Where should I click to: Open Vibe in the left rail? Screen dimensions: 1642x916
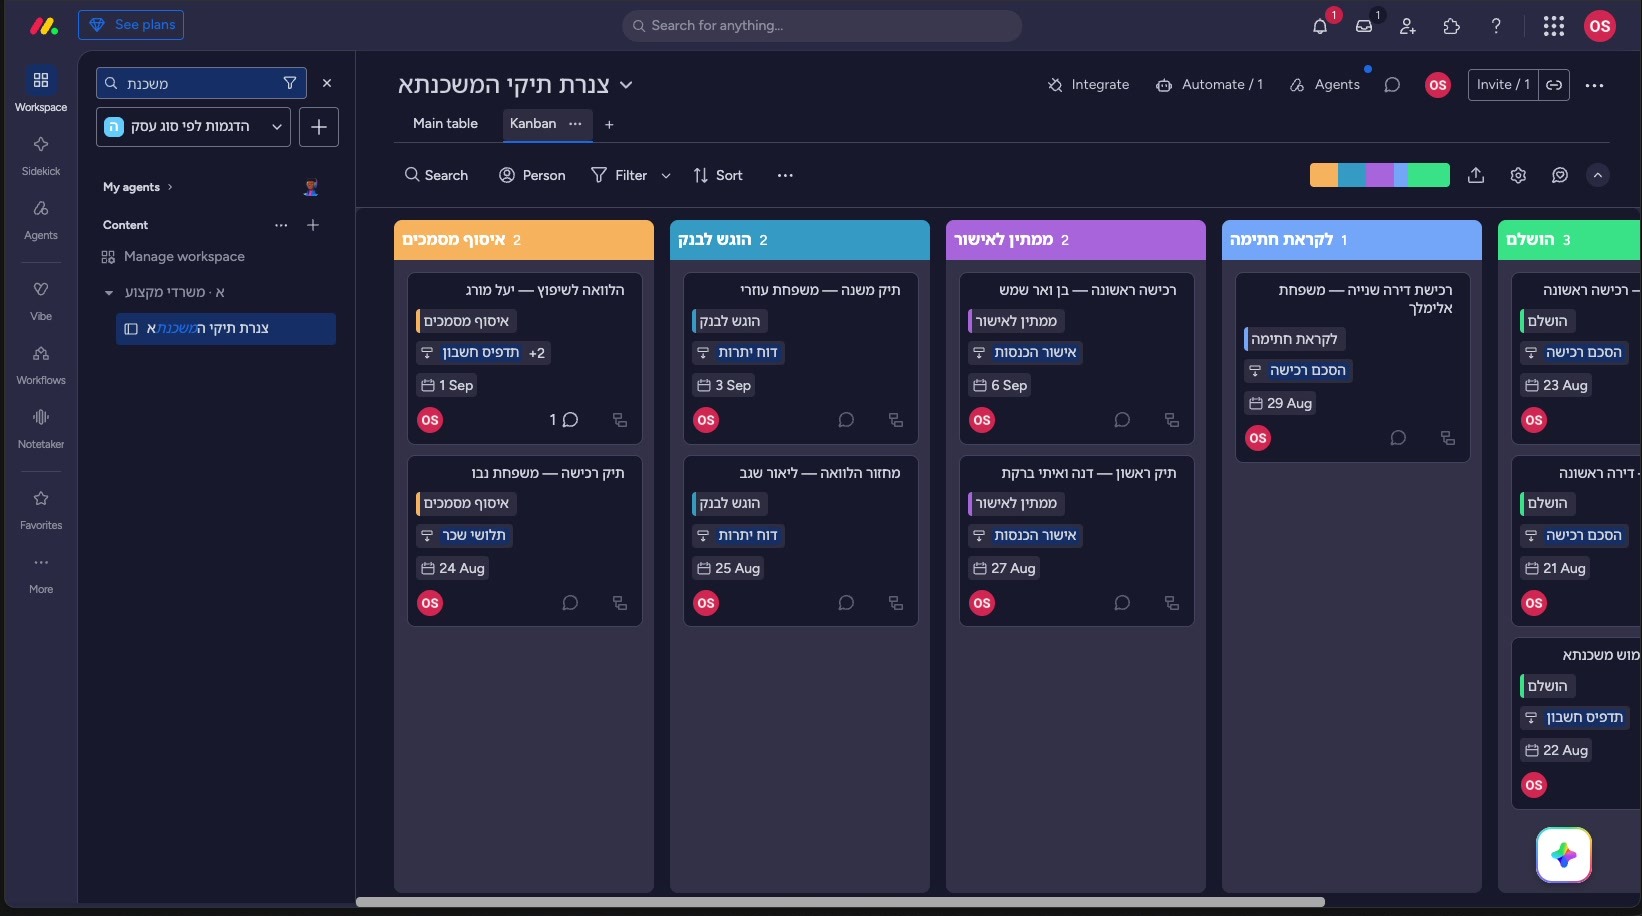(x=41, y=300)
